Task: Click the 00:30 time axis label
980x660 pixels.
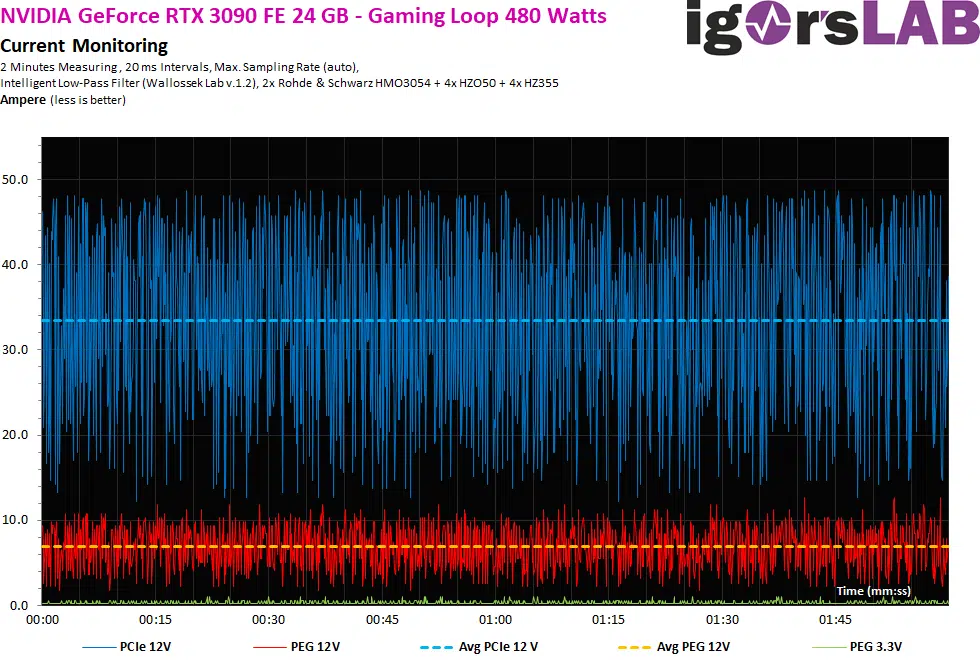Action: (x=269, y=620)
